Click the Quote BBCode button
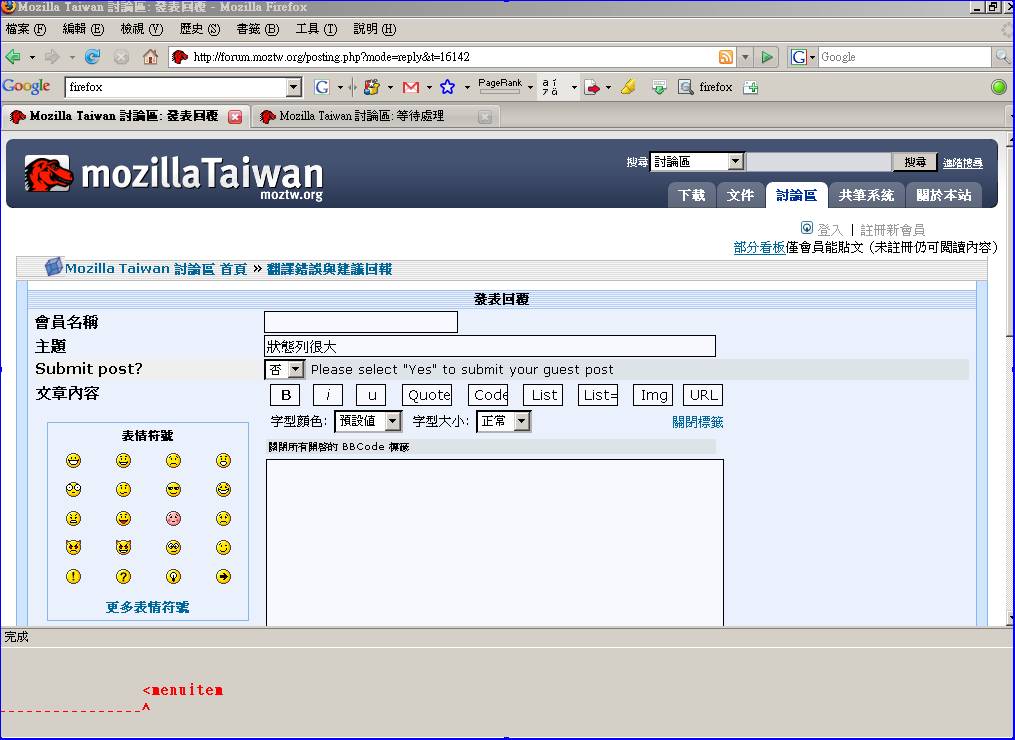 coord(428,395)
